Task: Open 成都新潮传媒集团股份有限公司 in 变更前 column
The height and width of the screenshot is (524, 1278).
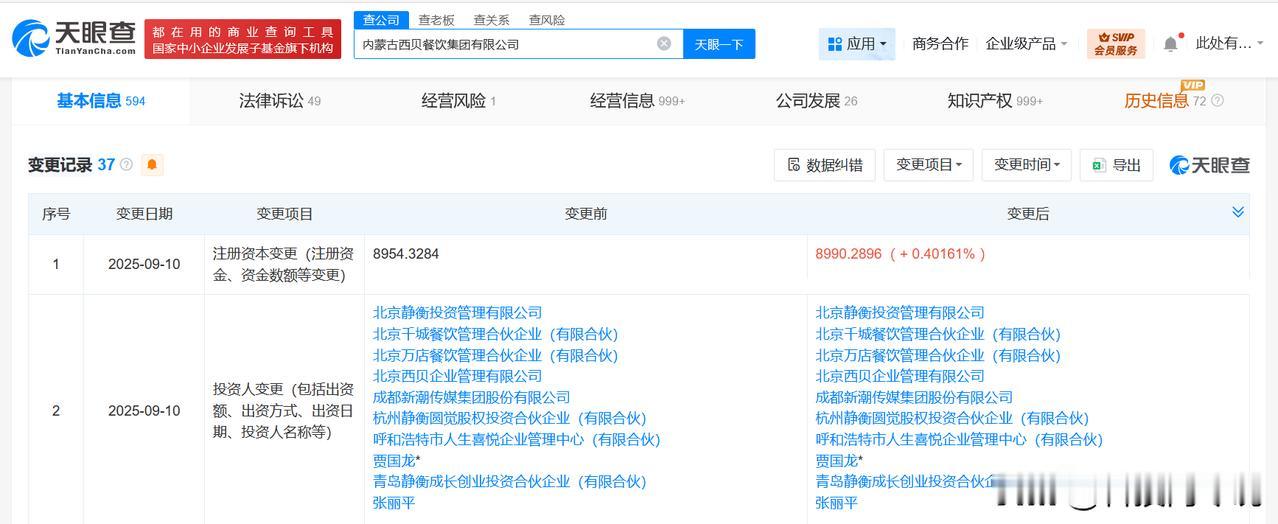Action: click(x=471, y=397)
